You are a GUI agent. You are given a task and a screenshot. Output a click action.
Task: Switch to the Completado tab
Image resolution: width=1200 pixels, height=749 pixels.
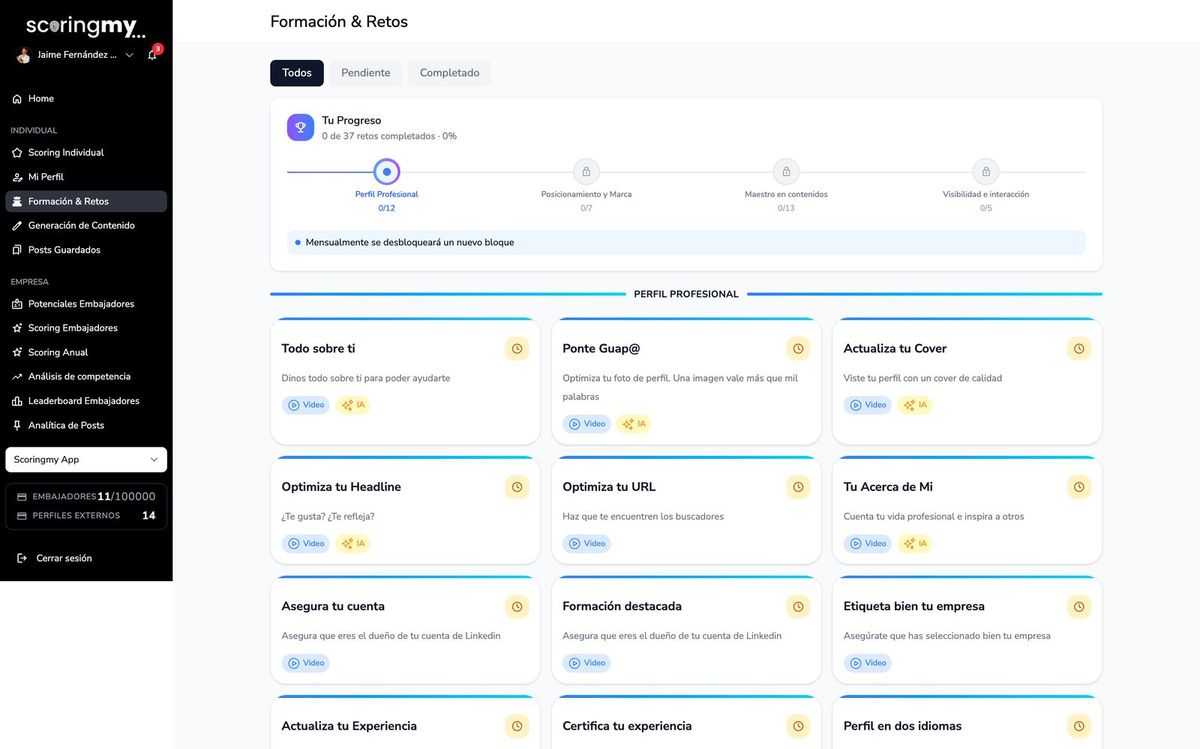(449, 73)
